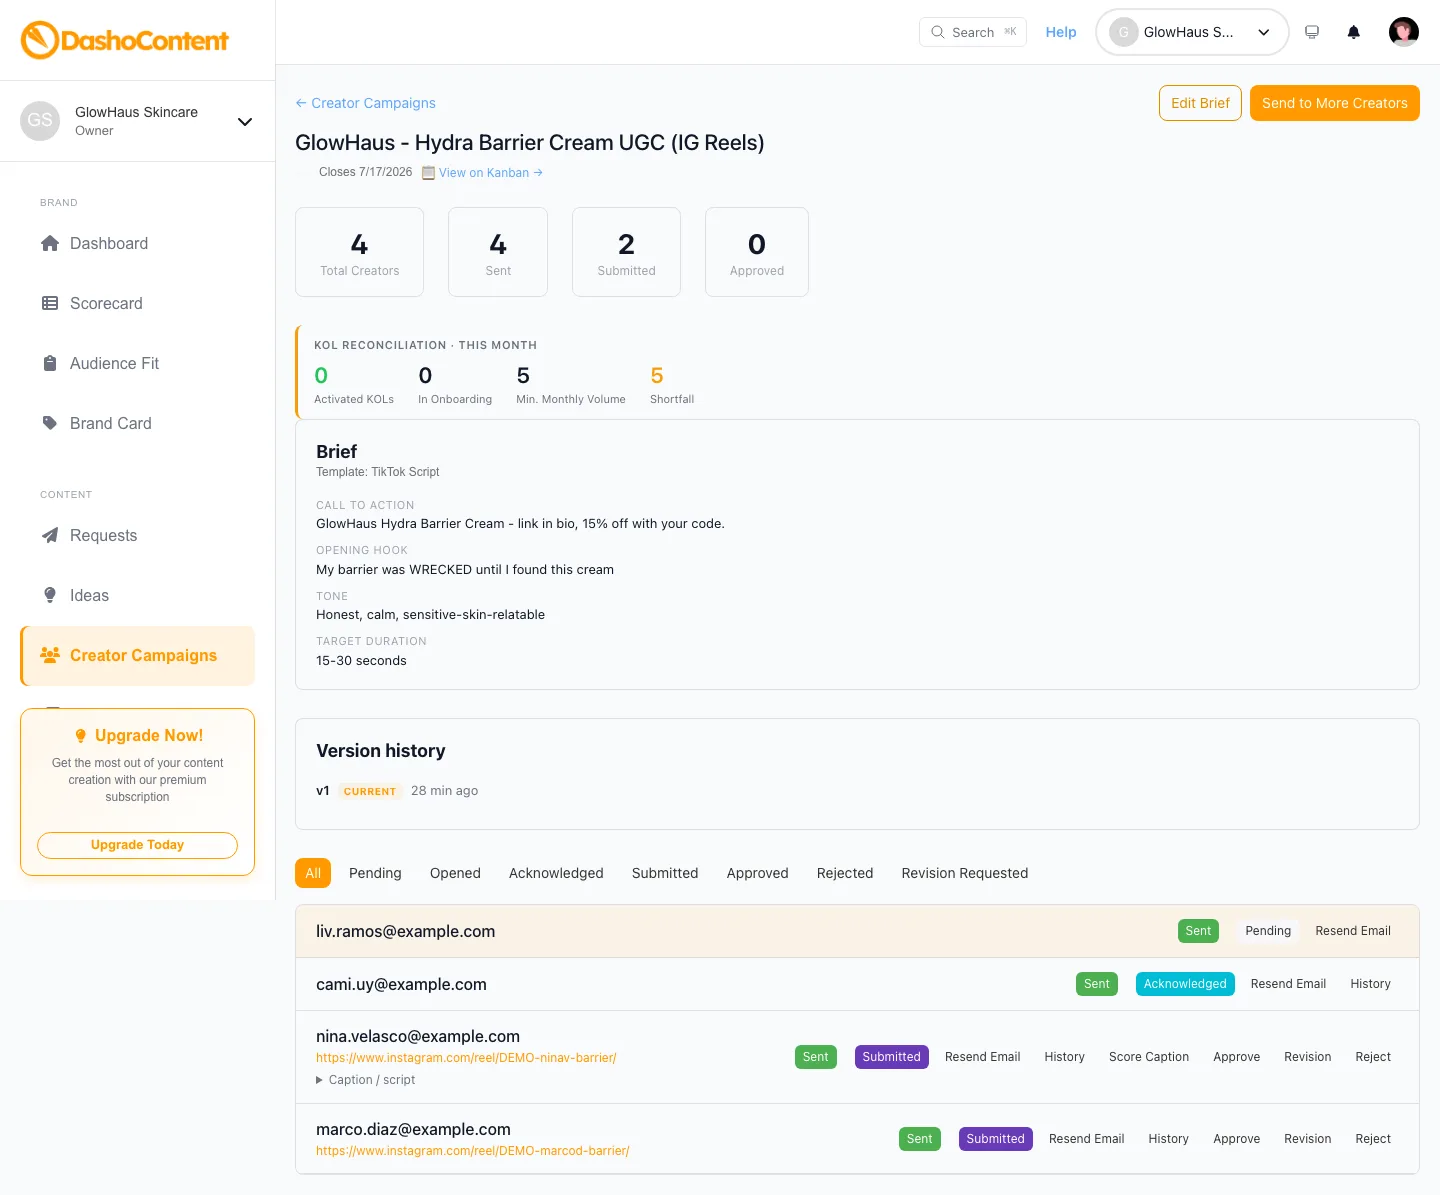Image resolution: width=1440 pixels, height=1195 pixels.
Task: Click the Submitted stat card
Action: (626, 252)
